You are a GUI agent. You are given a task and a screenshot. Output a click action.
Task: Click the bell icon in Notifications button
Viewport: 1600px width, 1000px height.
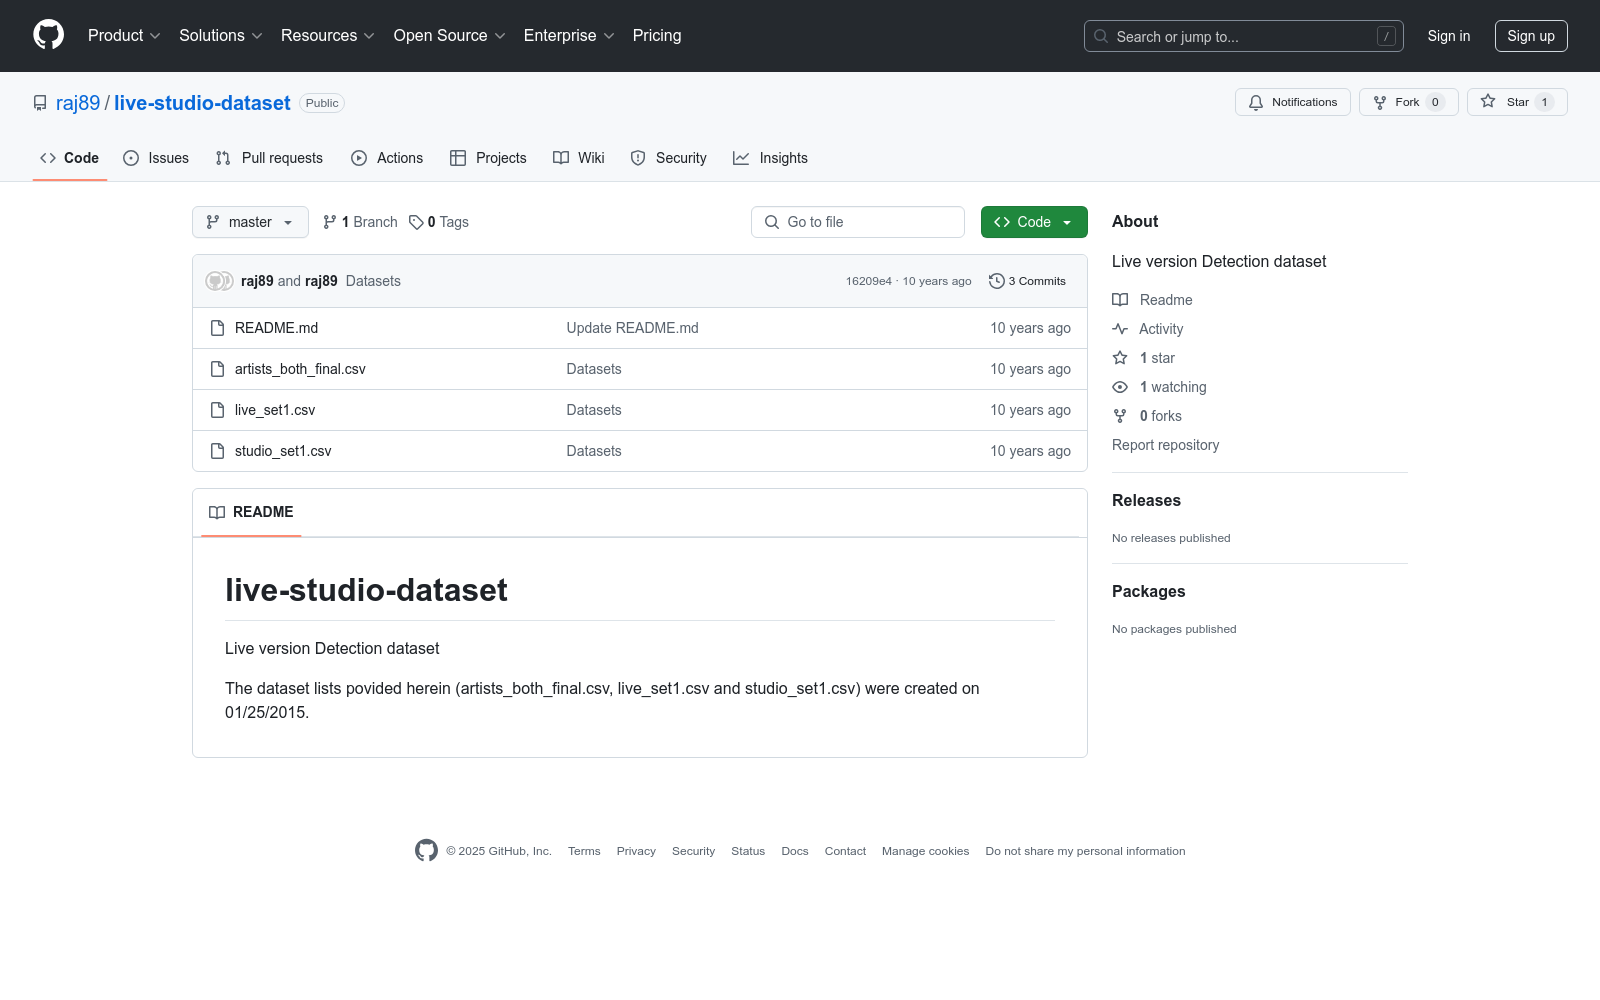coord(1256,102)
